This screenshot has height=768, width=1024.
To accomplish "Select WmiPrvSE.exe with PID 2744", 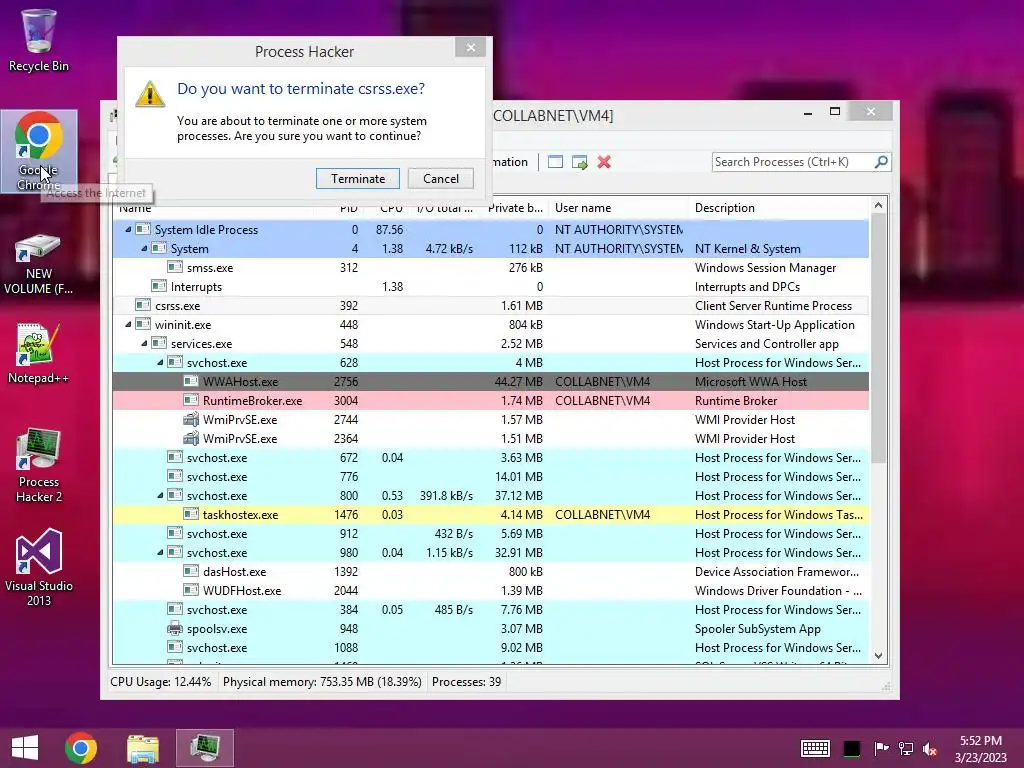I will pyautogui.click(x=490, y=419).
